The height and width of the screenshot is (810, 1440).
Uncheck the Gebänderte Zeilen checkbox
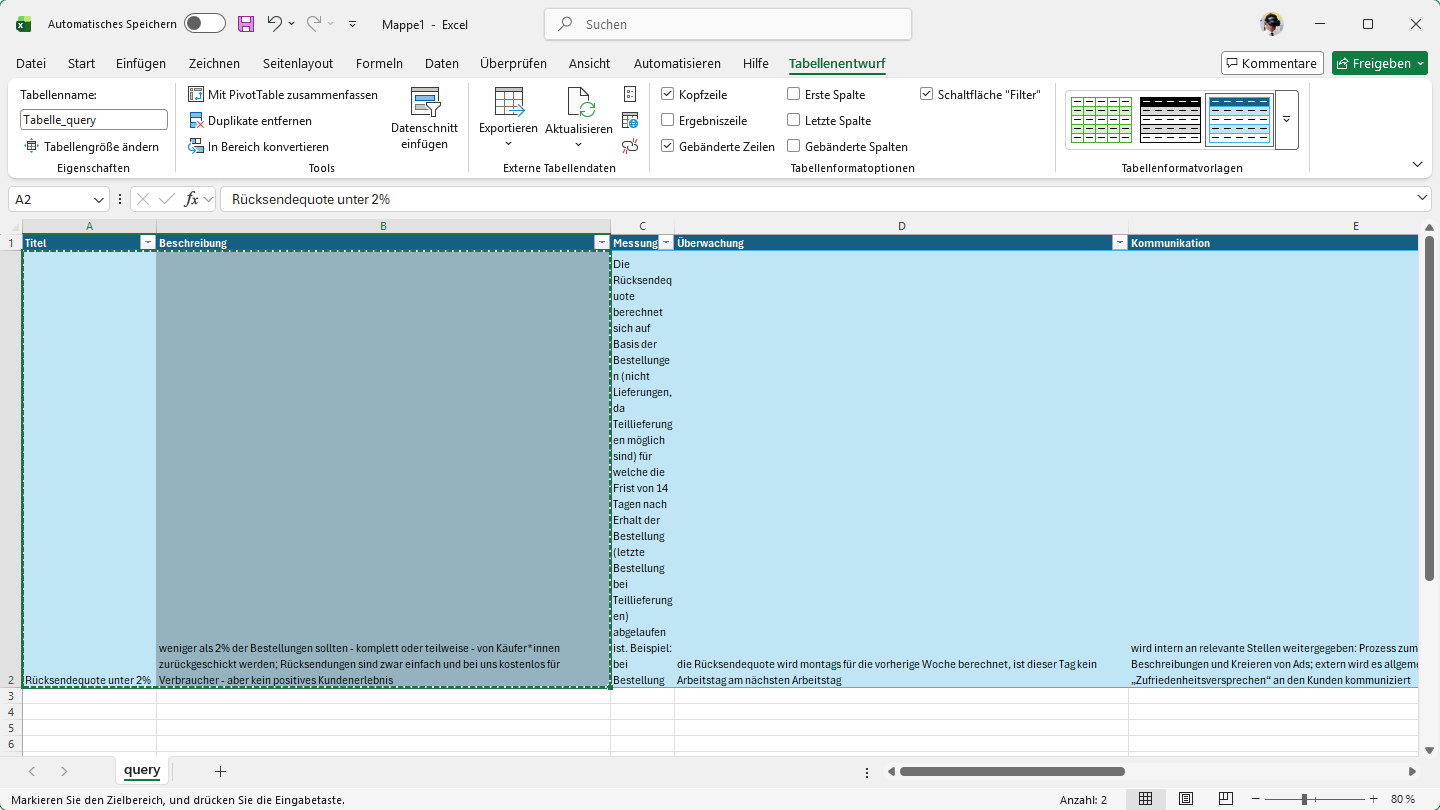click(x=668, y=146)
